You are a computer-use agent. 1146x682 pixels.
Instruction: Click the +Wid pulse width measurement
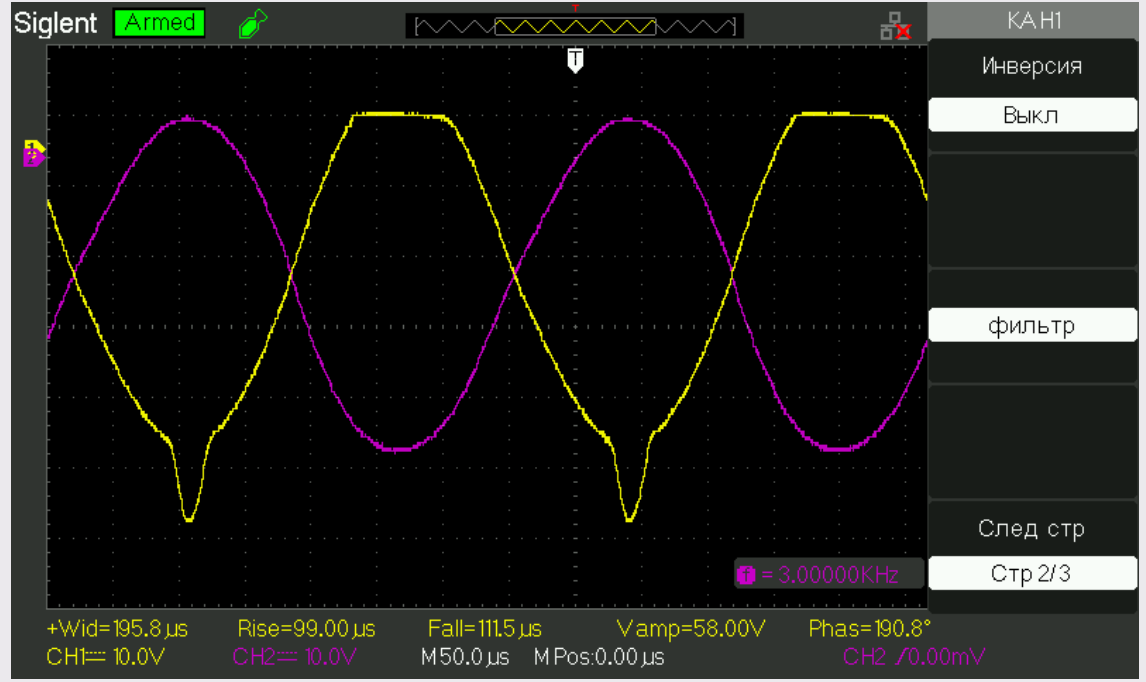[117, 629]
